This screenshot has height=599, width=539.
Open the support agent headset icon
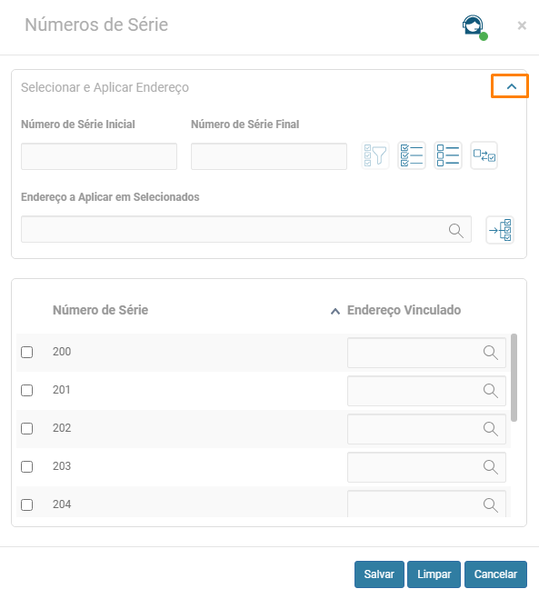click(x=474, y=27)
